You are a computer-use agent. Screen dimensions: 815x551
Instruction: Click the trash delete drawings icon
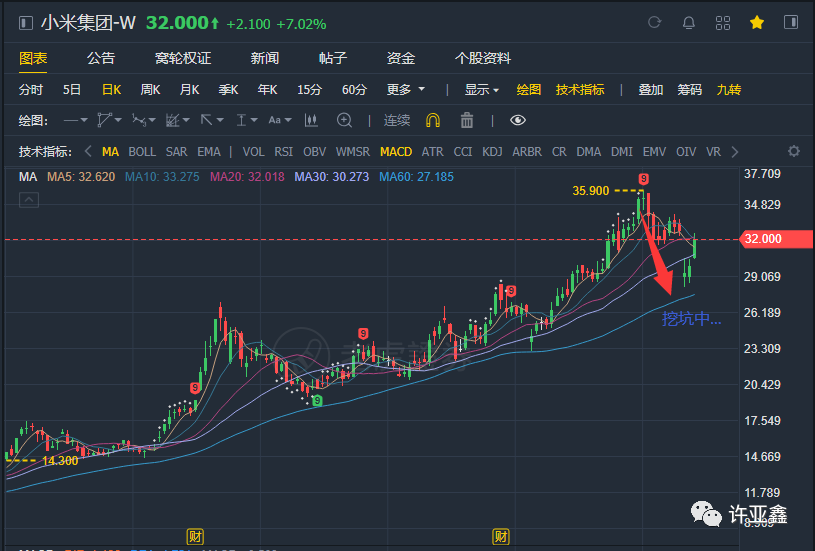[x=467, y=121]
